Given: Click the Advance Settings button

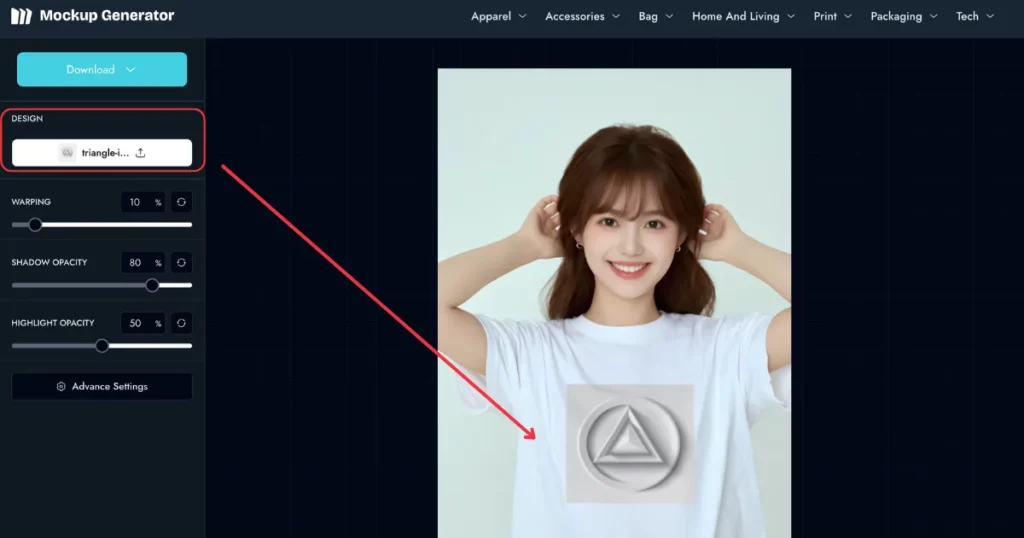Looking at the screenshot, I should pos(102,387).
